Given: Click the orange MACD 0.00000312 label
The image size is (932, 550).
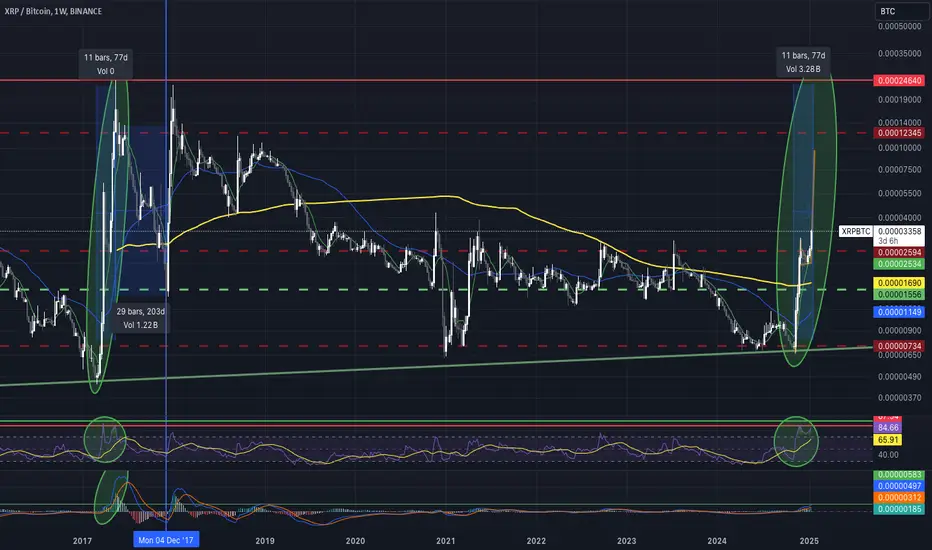Looking at the screenshot, I should click(899, 498).
